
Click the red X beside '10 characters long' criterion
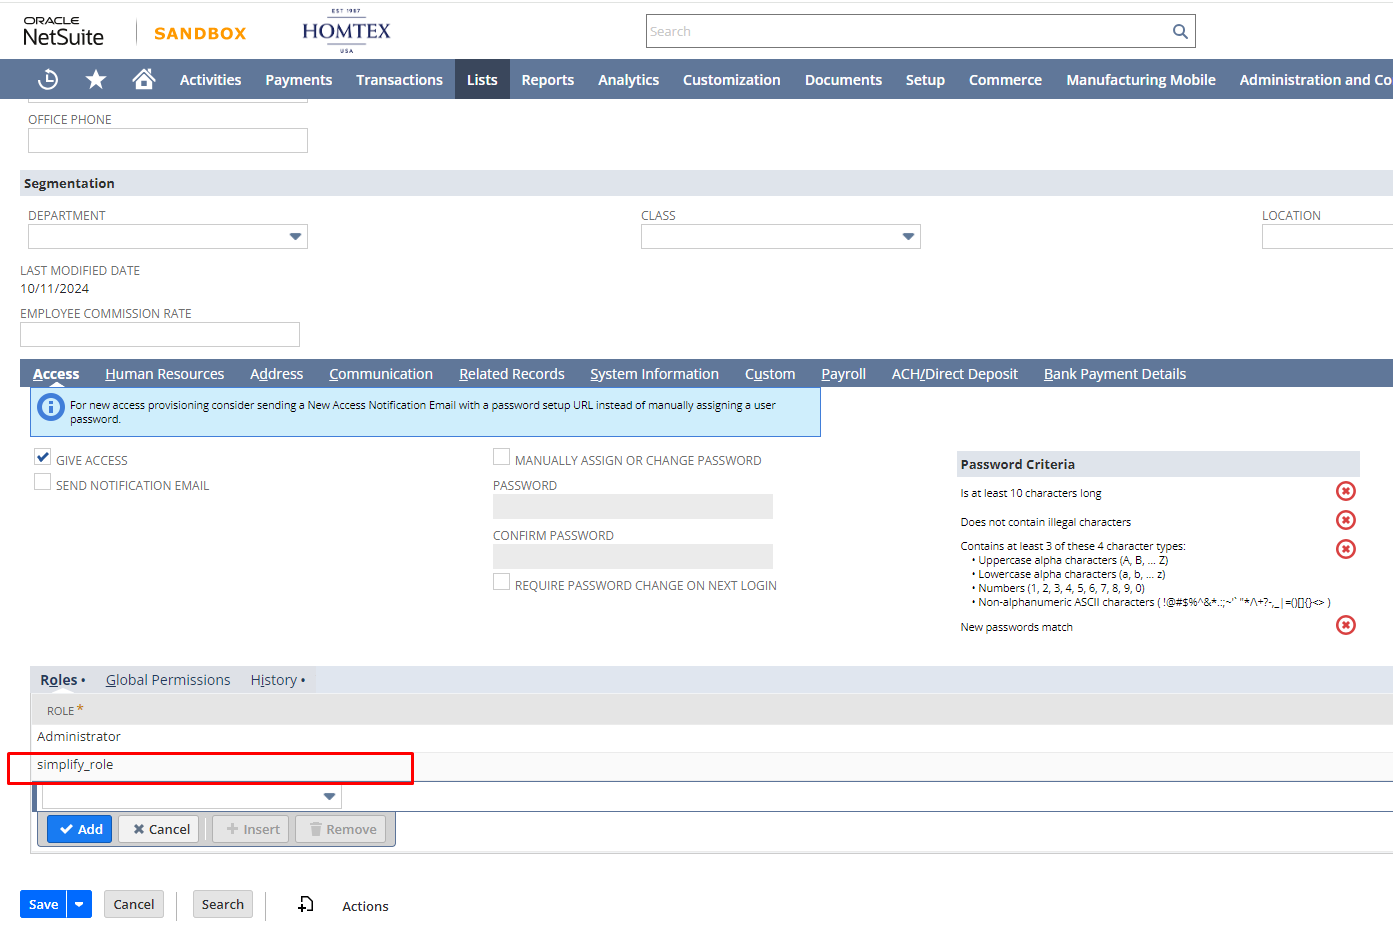(1346, 491)
